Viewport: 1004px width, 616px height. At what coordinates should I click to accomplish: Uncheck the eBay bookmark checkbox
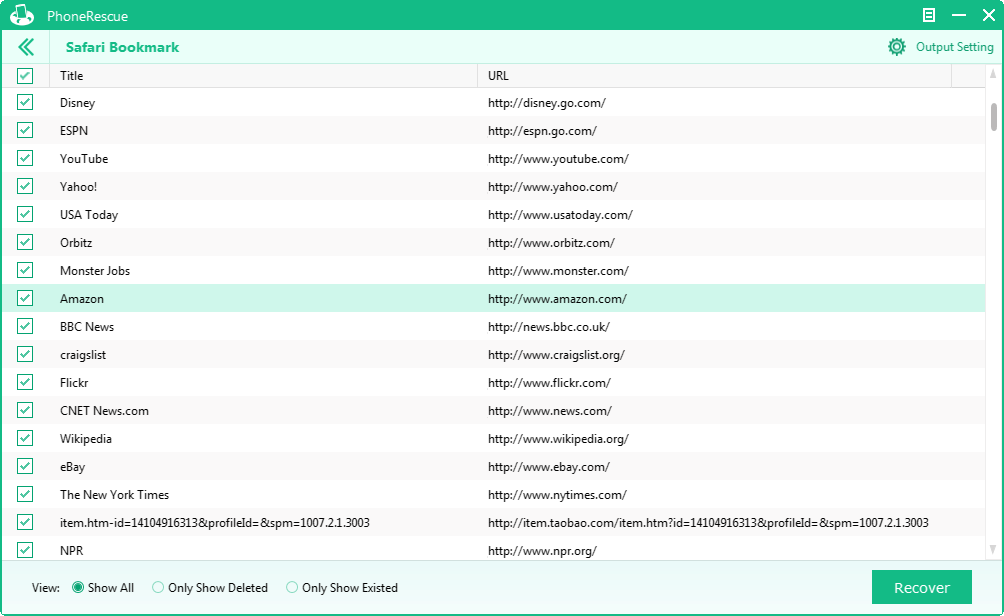[25, 467]
